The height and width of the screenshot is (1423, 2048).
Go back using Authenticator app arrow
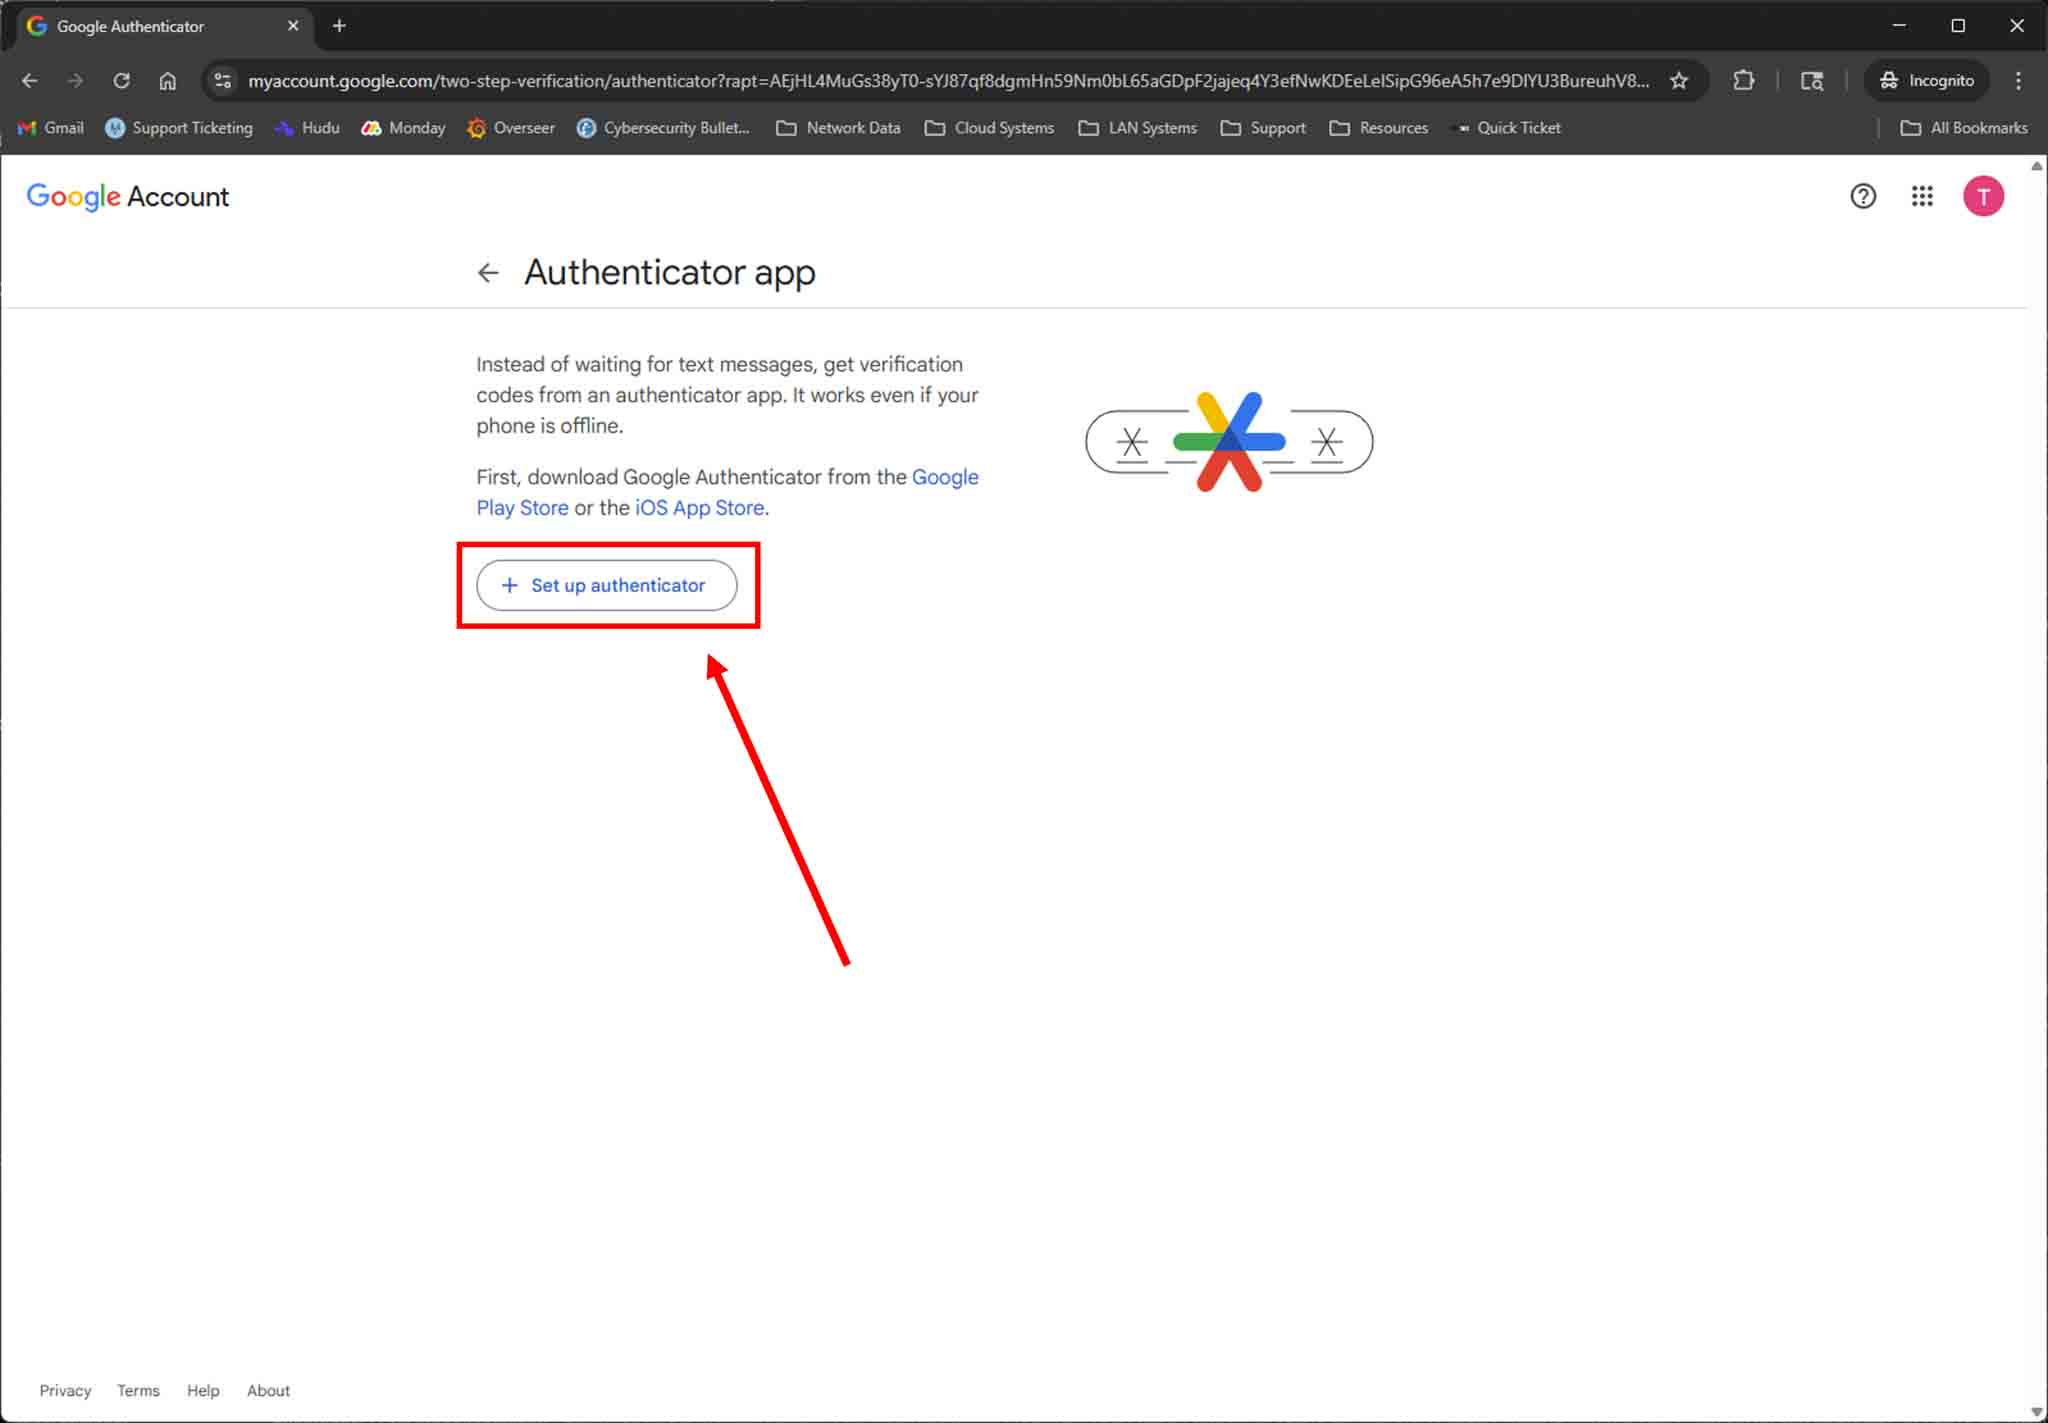[x=488, y=272]
